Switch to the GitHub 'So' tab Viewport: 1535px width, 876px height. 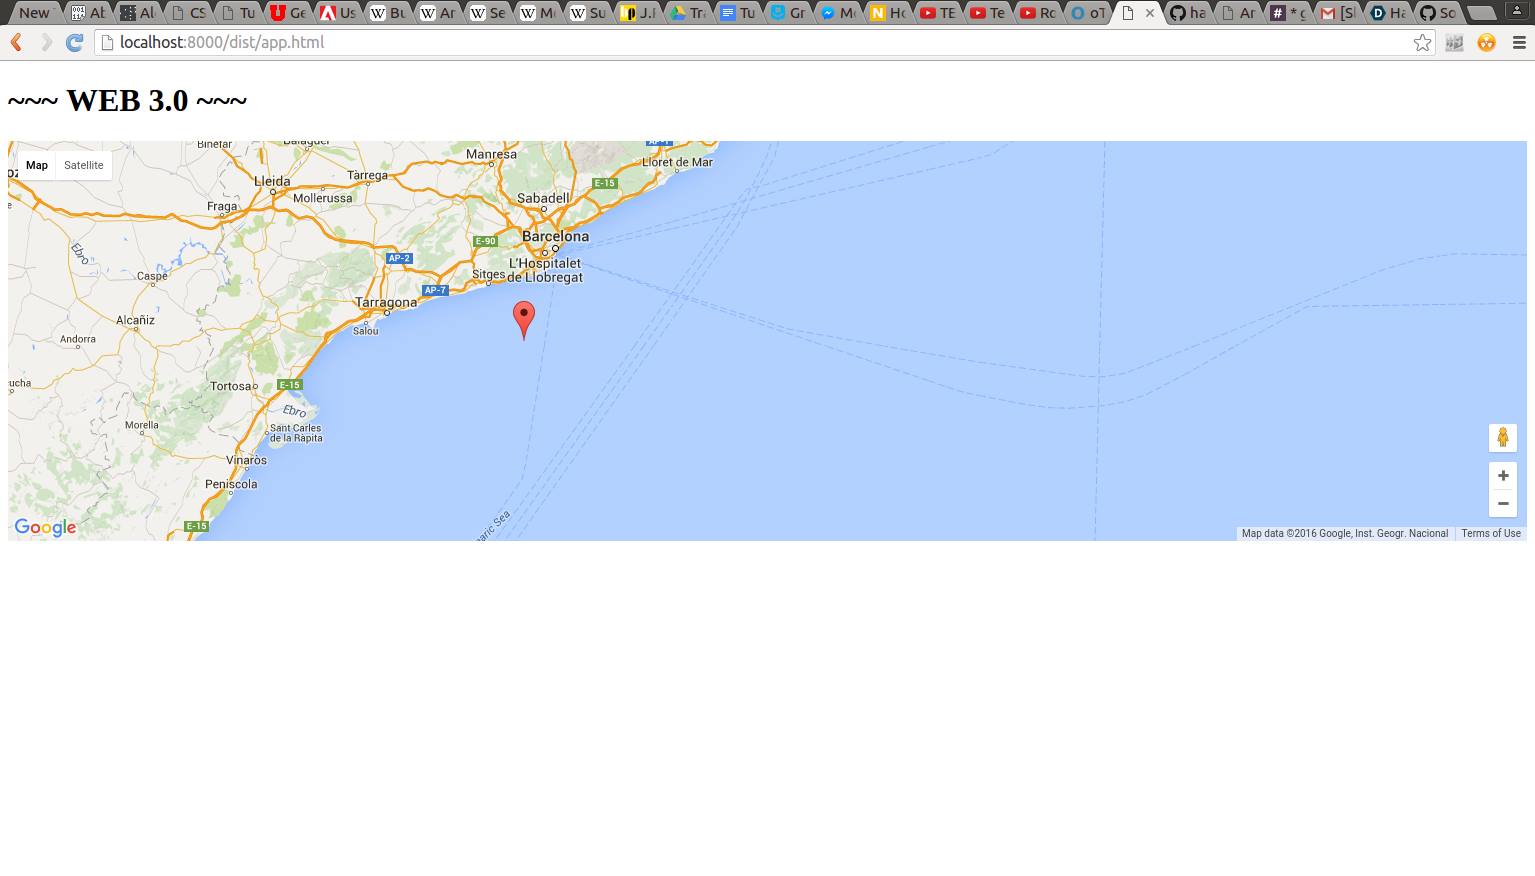tap(1437, 13)
